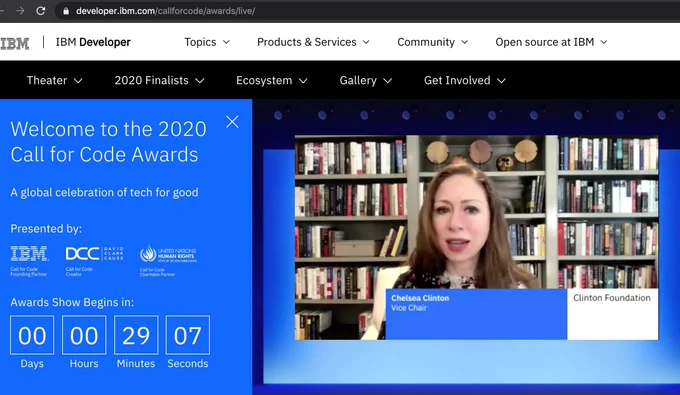Viewport: 680px width, 395px height.
Task: Open the IBM logo home link
Action: 15,43
